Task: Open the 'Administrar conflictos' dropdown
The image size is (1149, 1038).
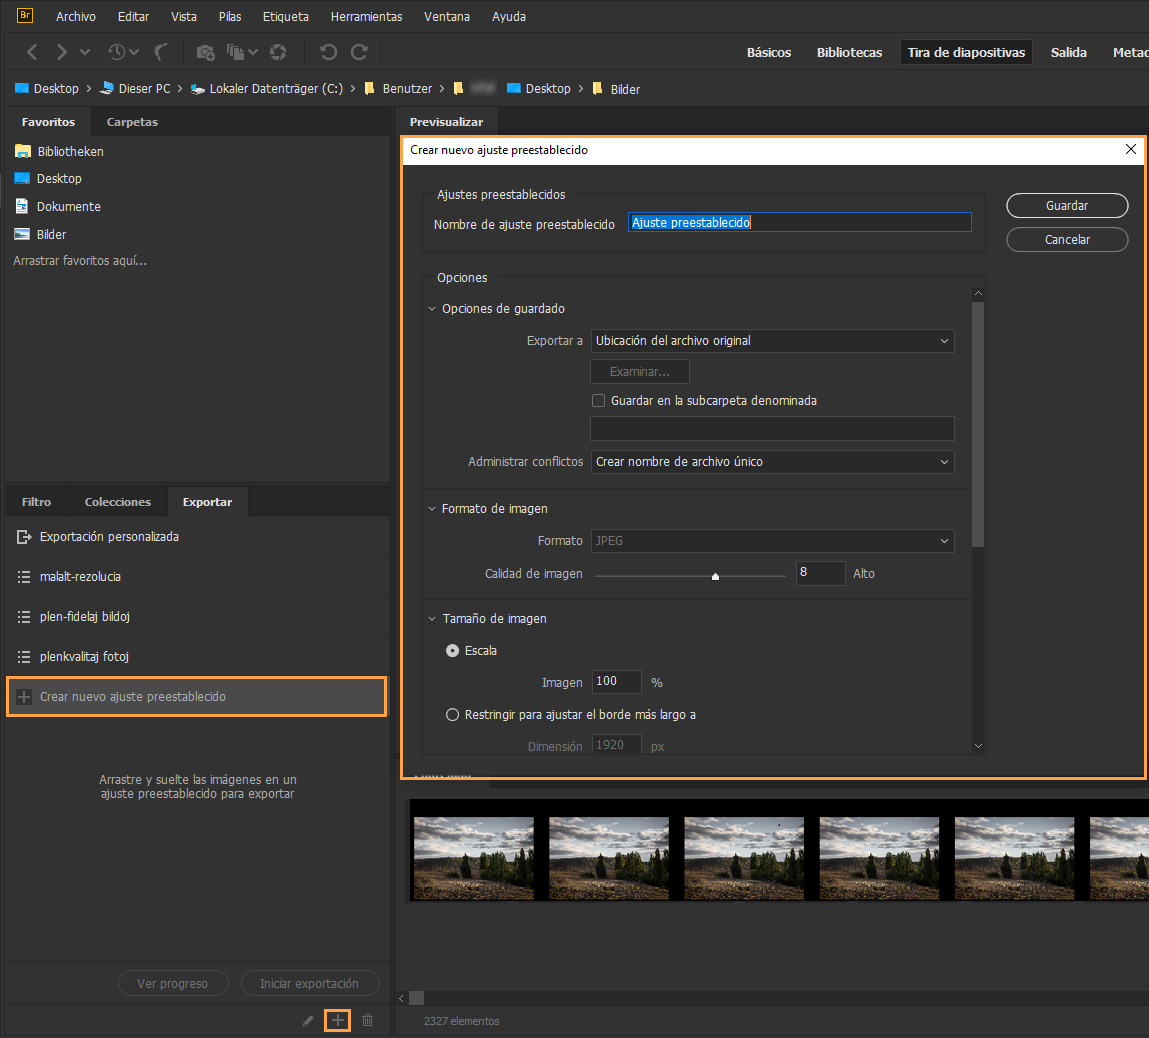Action: tap(772, 462)
